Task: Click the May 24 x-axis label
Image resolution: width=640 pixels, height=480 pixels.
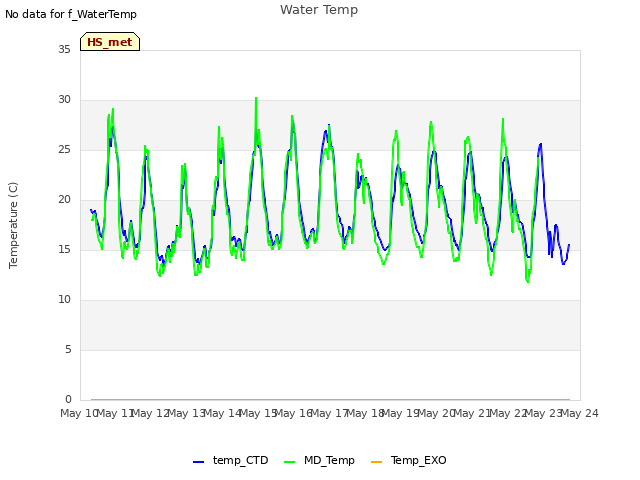Action: [580, 413]
